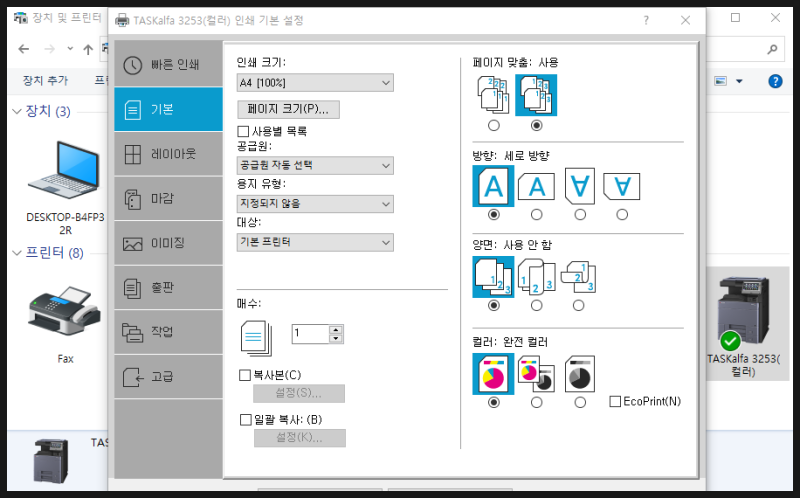Select the landscape orientation icon

pos(536,187)
